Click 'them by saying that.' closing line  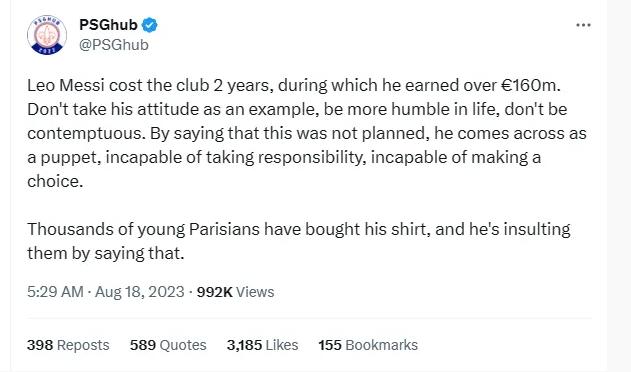coord(105,254)
